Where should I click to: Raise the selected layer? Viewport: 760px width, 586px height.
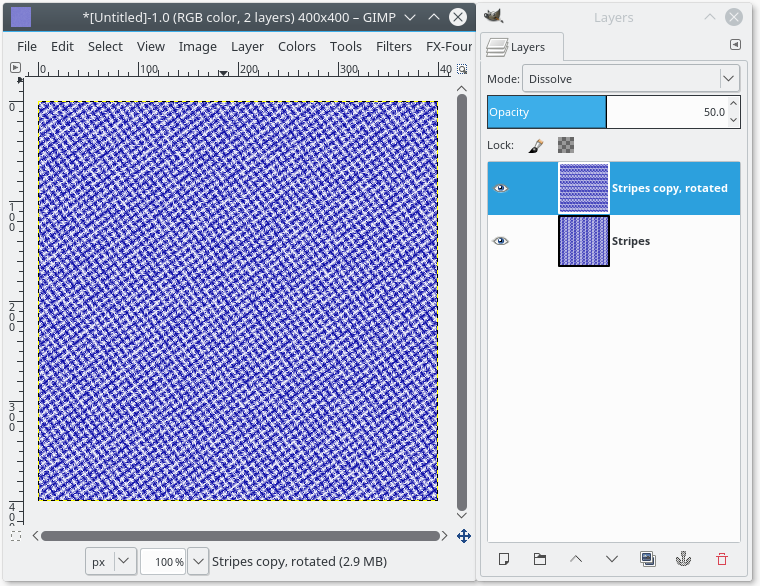pyautogui.click(x=575, y=559)
